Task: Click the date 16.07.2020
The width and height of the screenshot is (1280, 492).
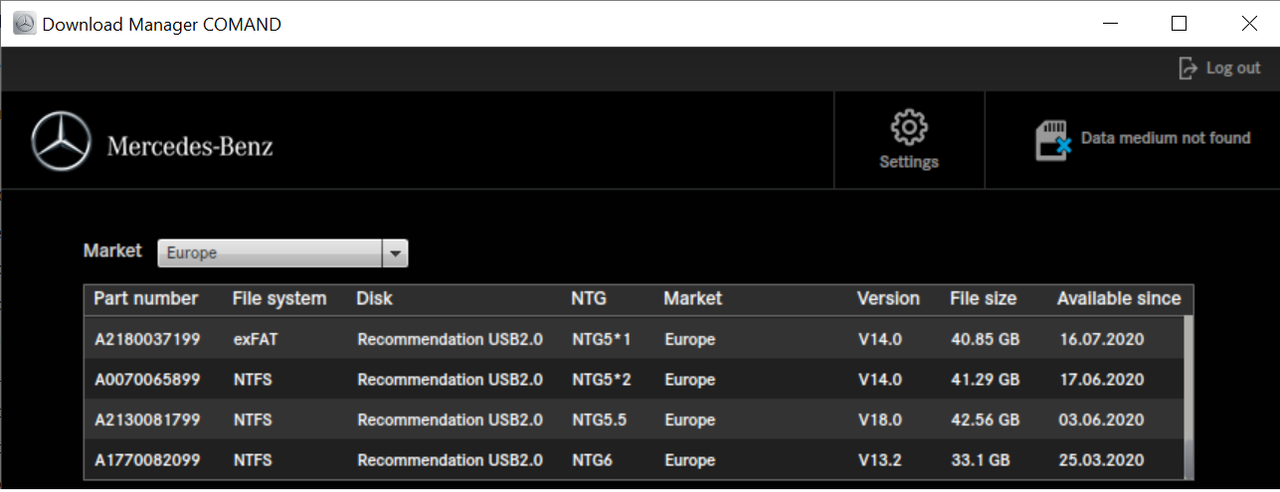Action: pos(1101,339)
